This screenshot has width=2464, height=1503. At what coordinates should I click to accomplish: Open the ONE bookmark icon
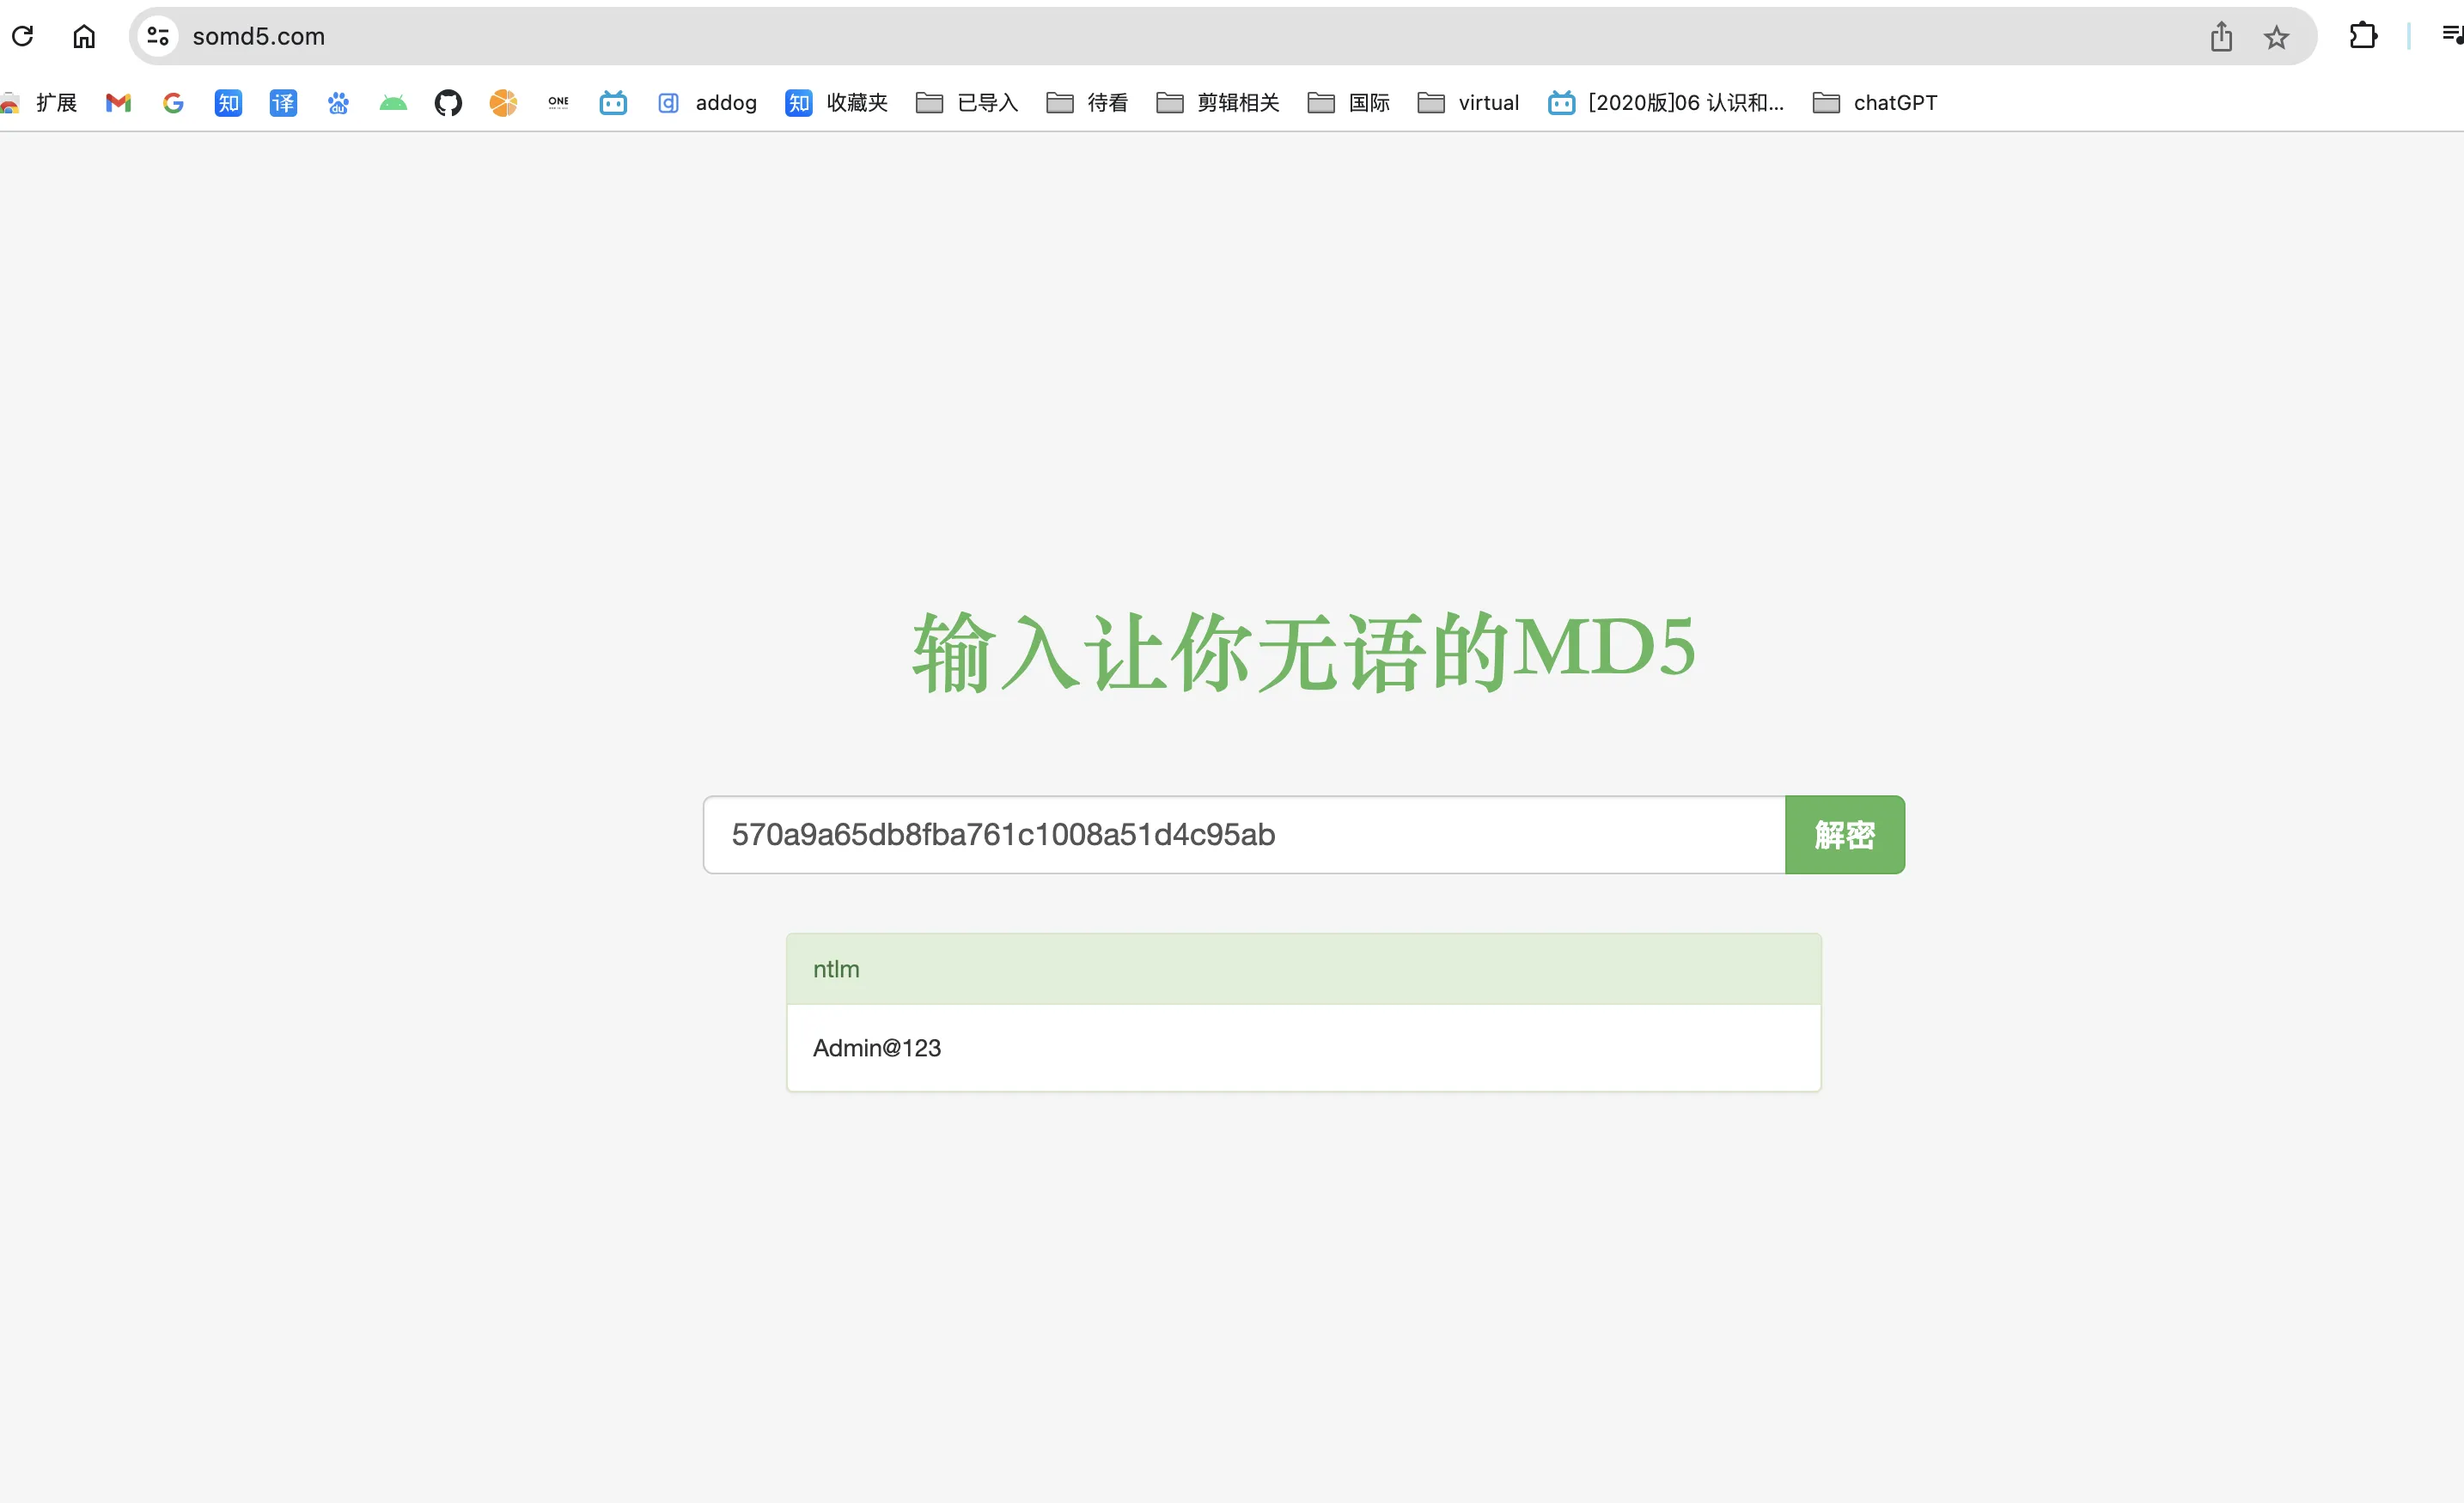pos(558,102)
